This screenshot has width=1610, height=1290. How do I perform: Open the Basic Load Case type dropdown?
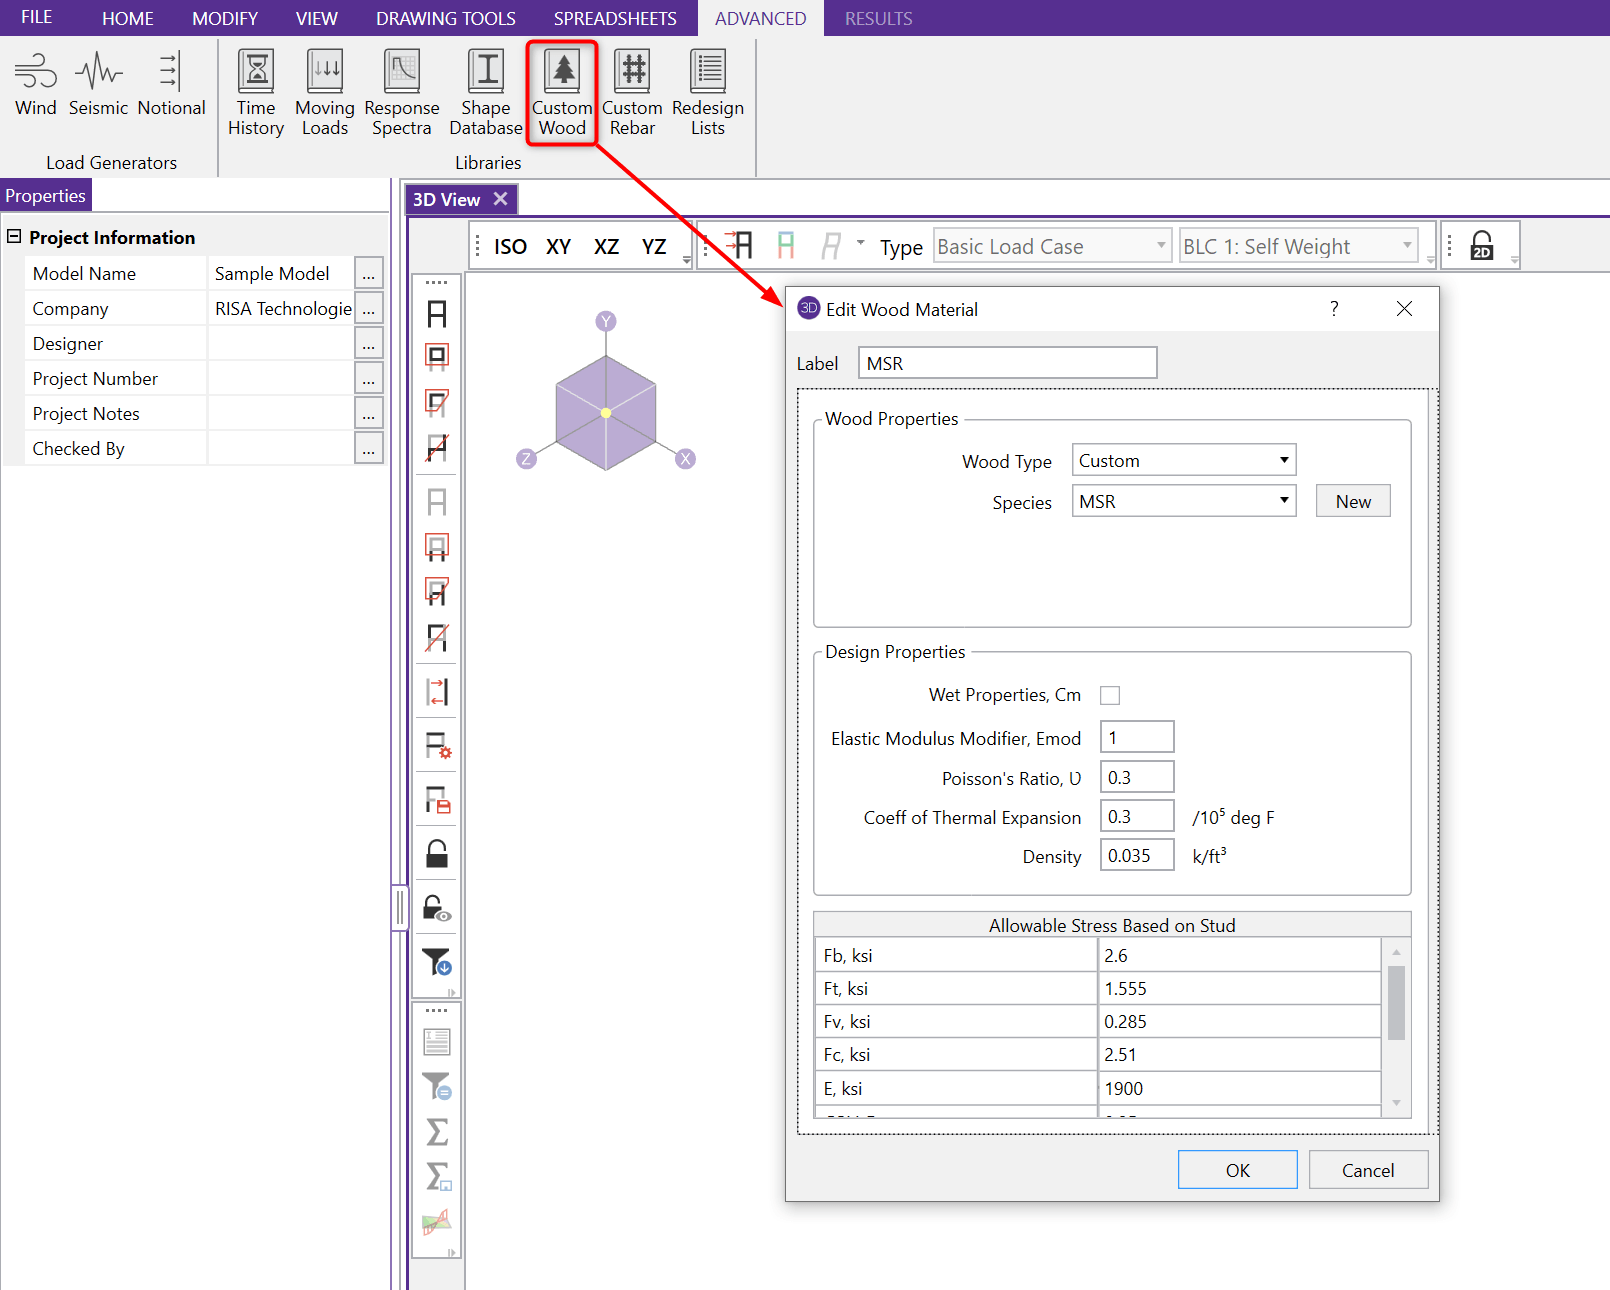click(x=1052, y=246)
